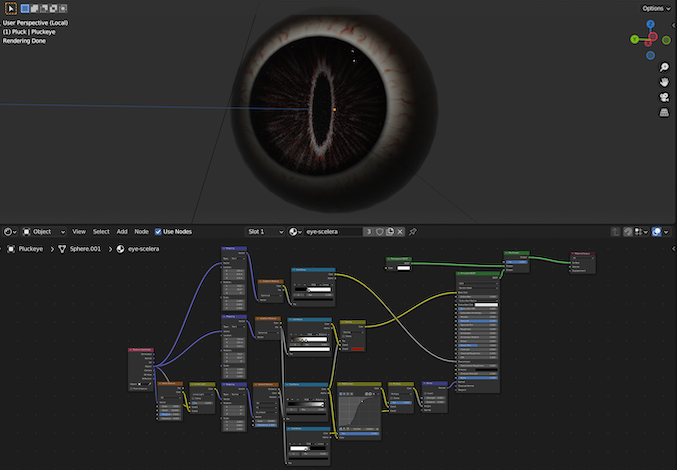Click the green Y axis on navigation gizmo
The image size is (677, 470).
point(635,39)
